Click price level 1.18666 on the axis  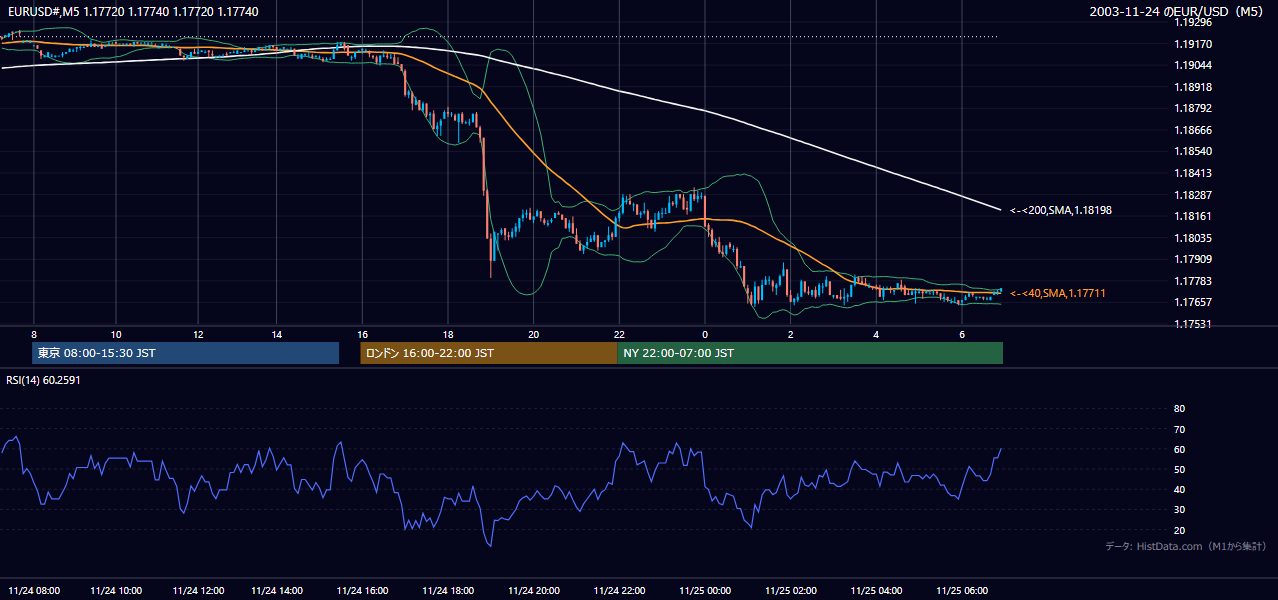pyautogui.click(x=1192, y=130)
